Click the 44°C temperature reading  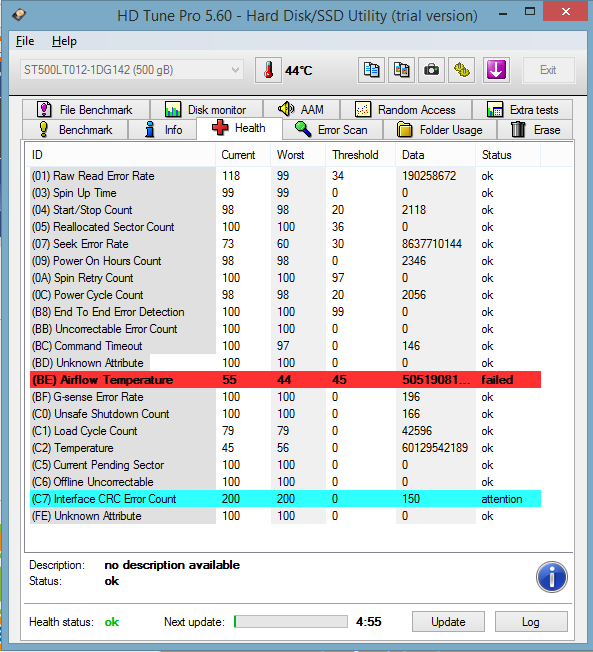299,71
